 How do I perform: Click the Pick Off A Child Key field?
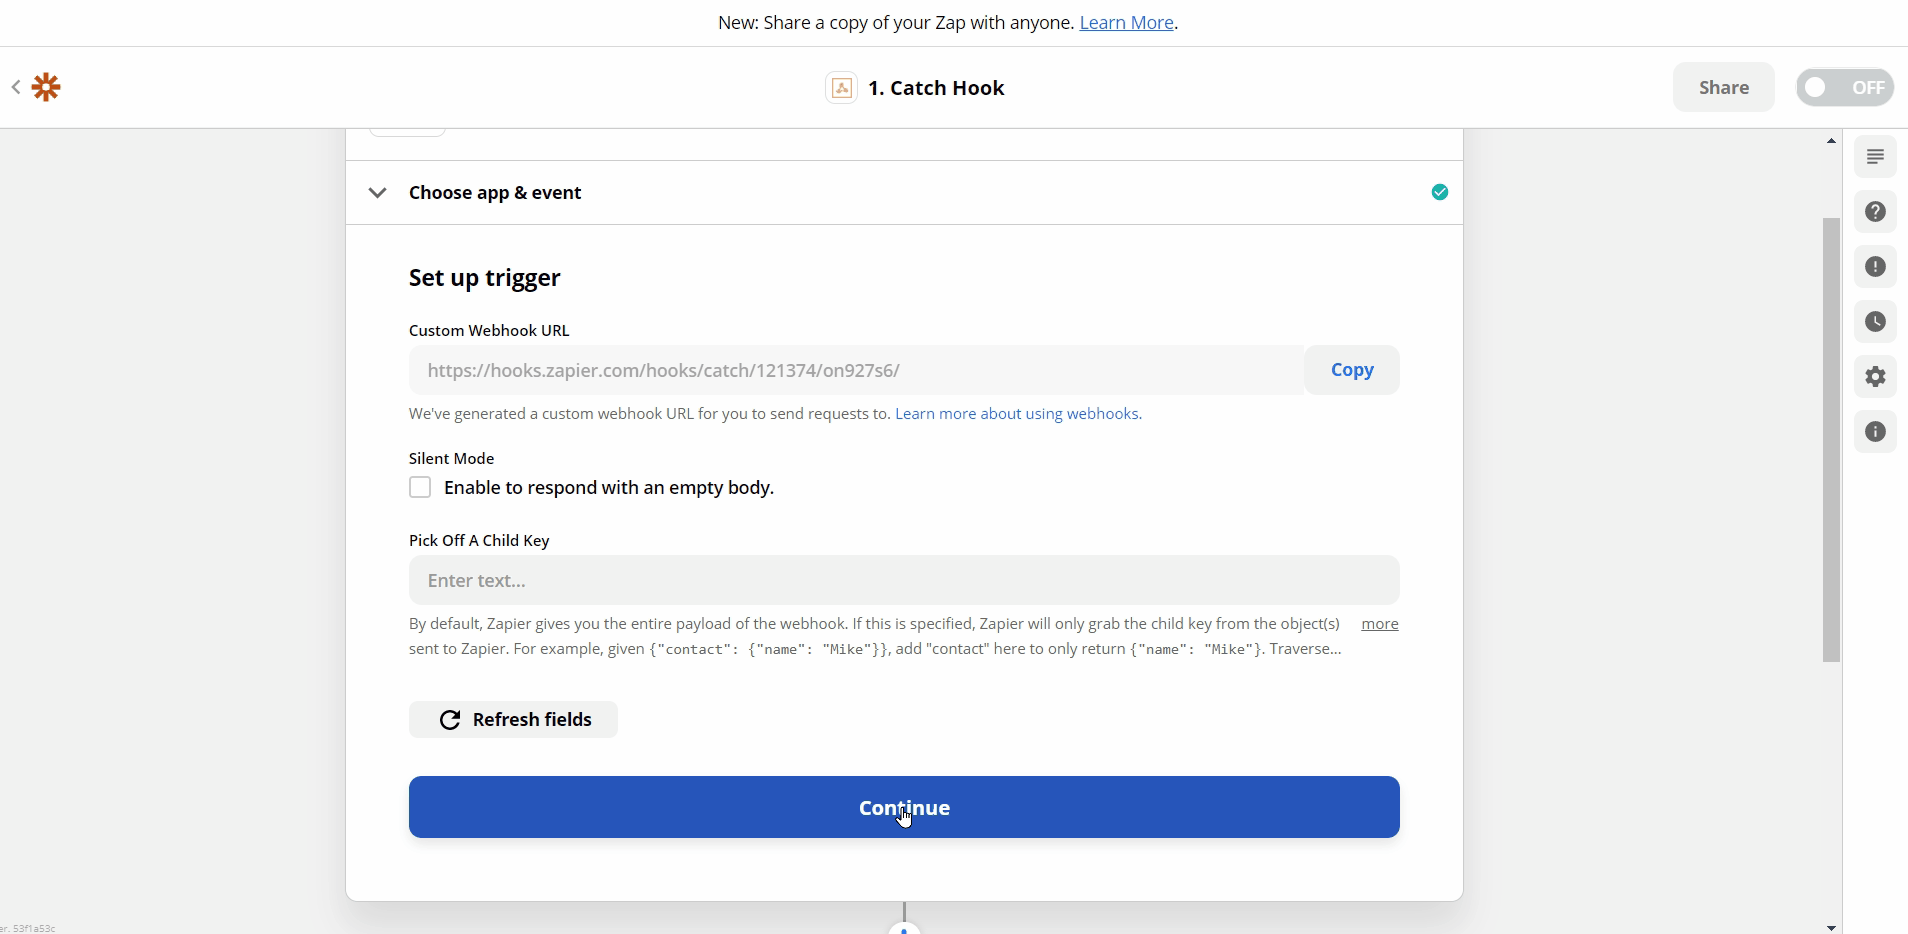[903, 581]
